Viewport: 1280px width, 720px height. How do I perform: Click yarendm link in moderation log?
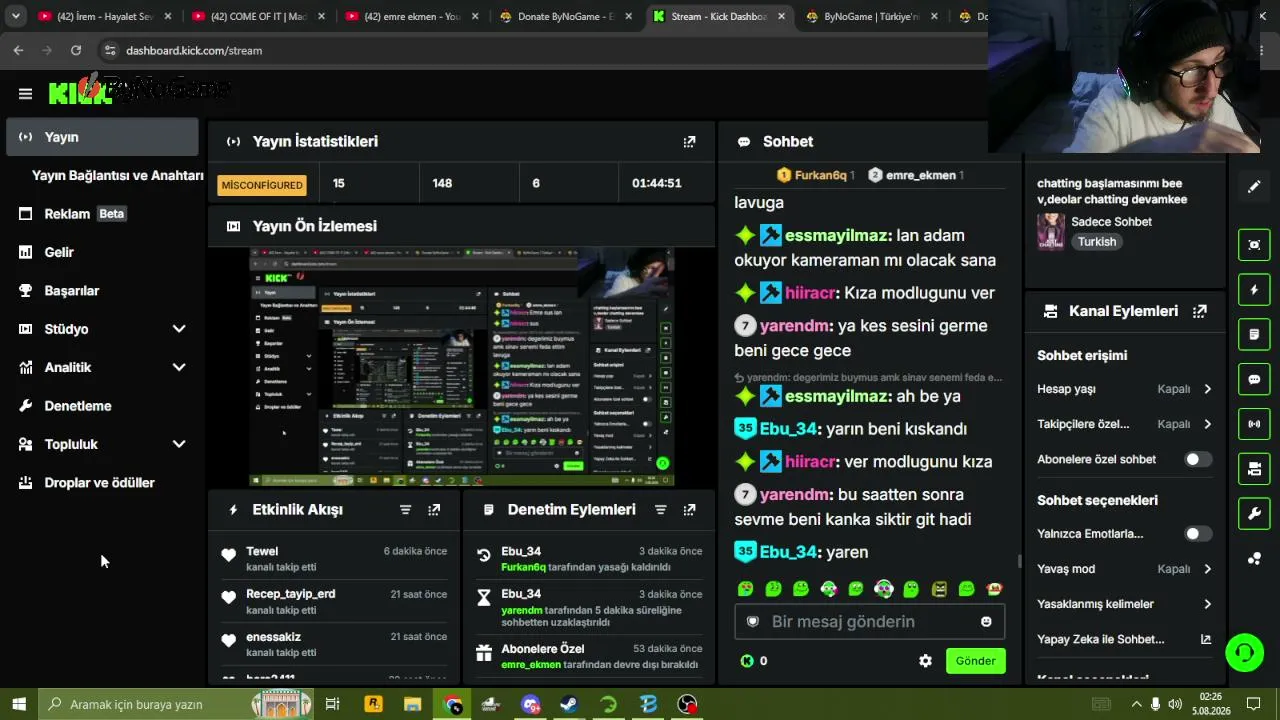click(522, 610)
